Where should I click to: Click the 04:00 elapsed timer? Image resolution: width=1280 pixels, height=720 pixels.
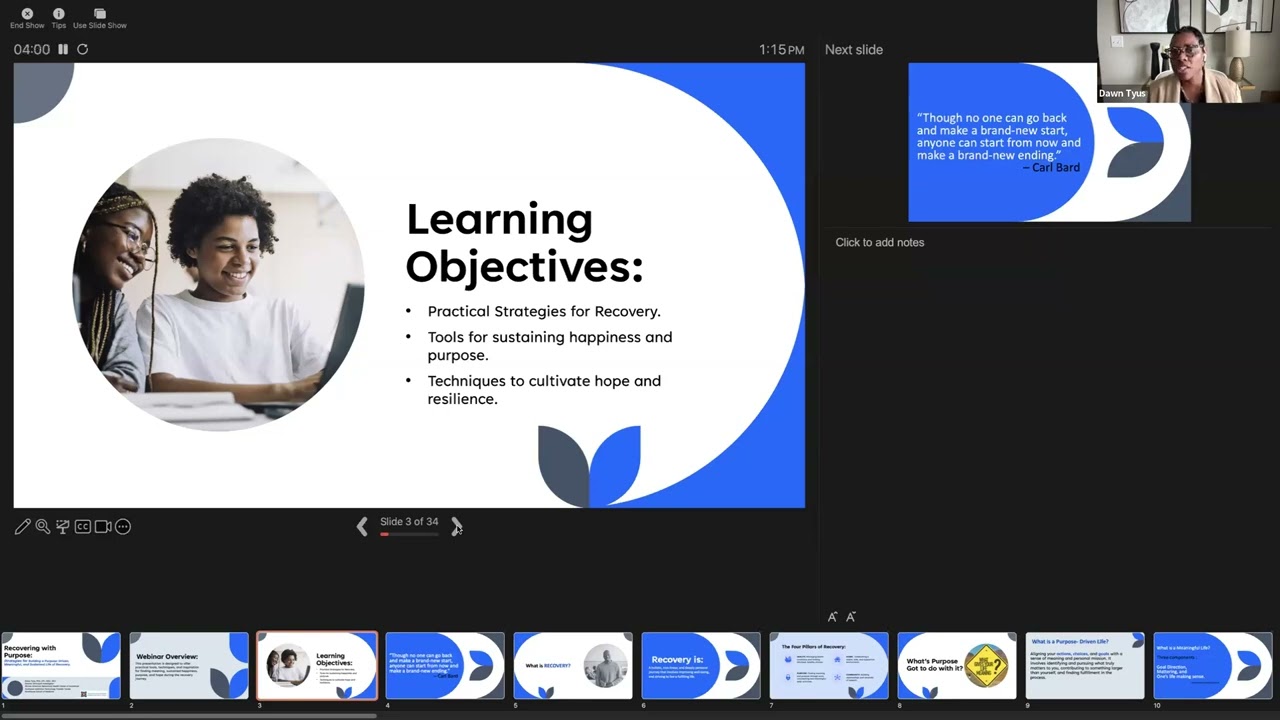32,49
